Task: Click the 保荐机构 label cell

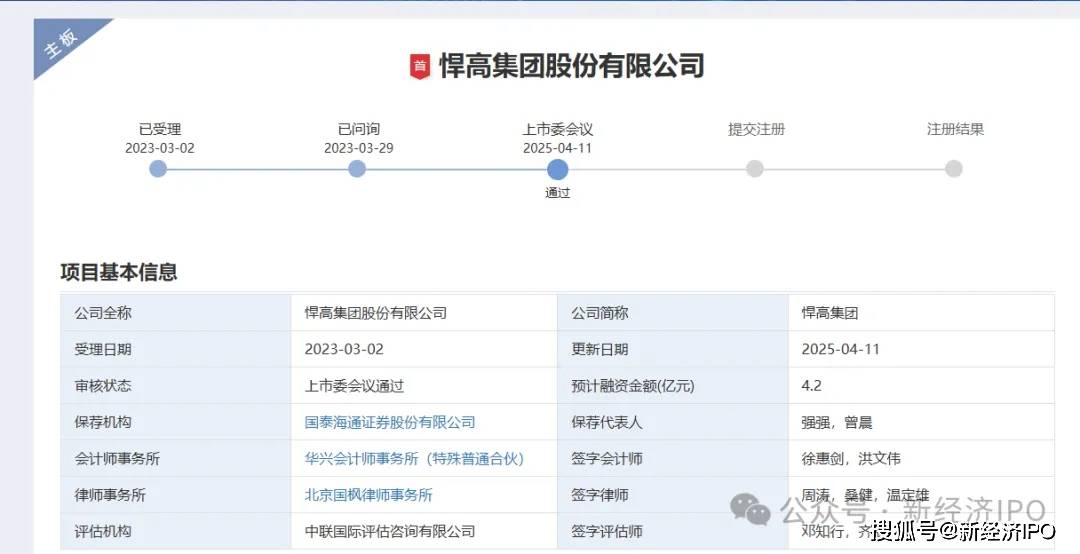Action: [x=176, y=422]
